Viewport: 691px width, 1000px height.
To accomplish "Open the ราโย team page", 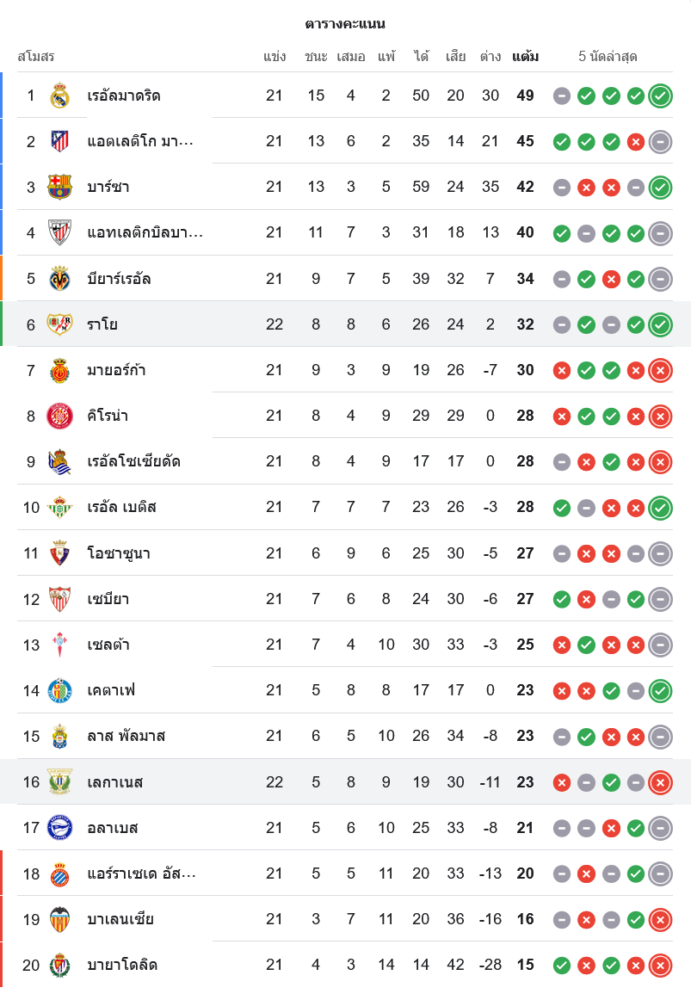I will tap(103, 324).
